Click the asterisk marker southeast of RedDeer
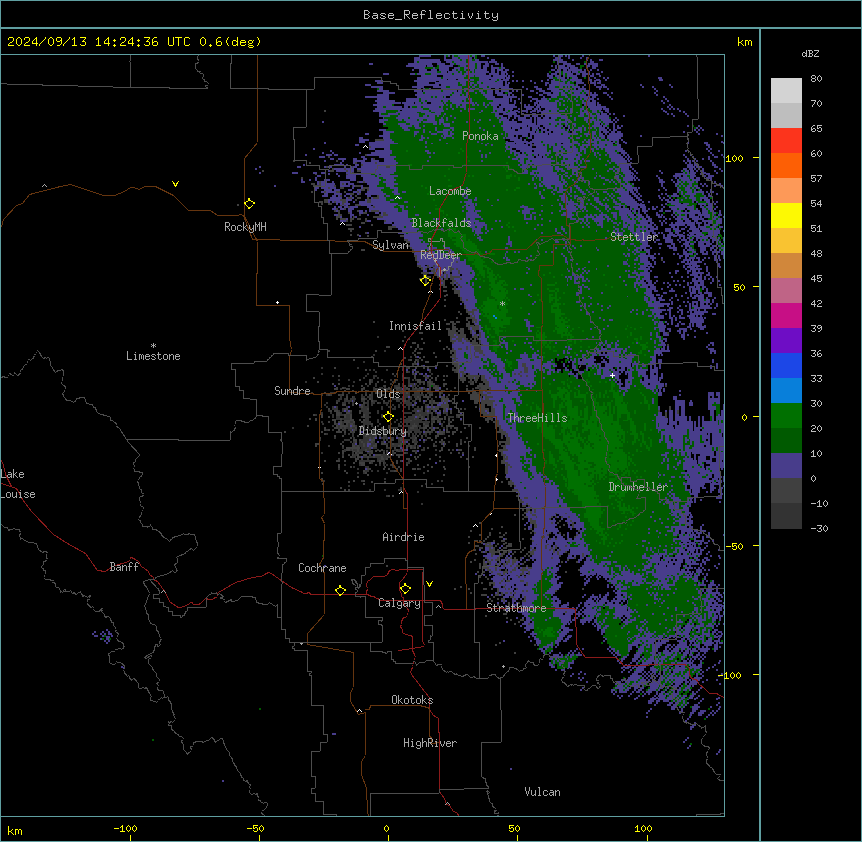The image size is (862, 842). pyautogui.click(x=502, y=303)
